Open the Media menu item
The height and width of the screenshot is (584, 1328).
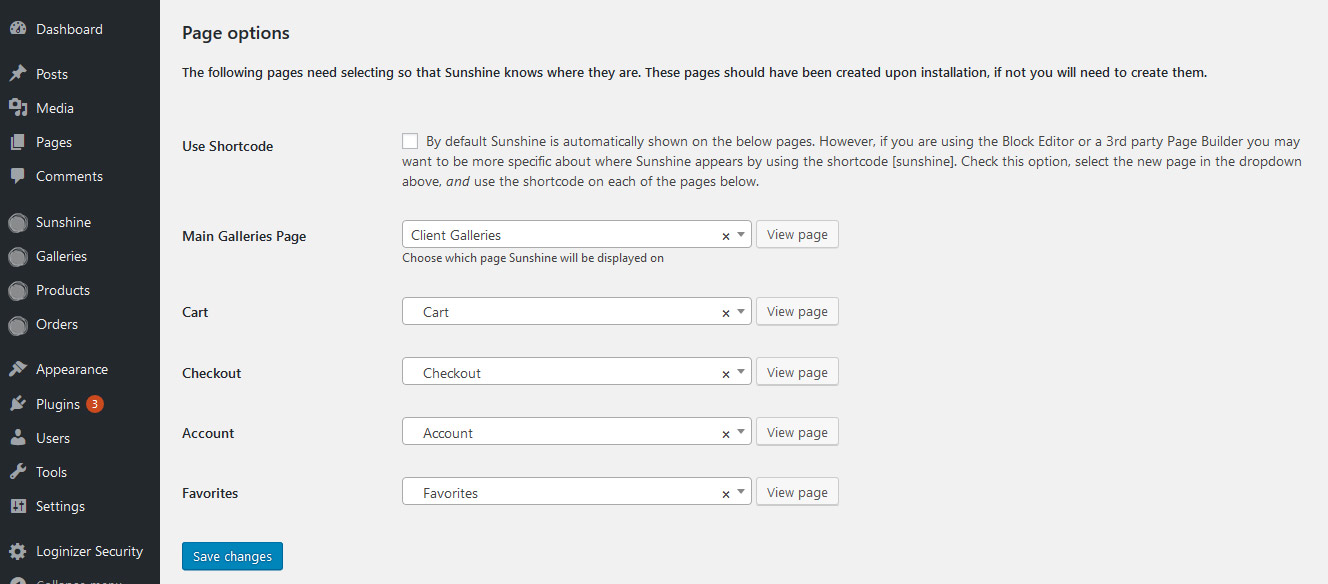coord(55,108)
